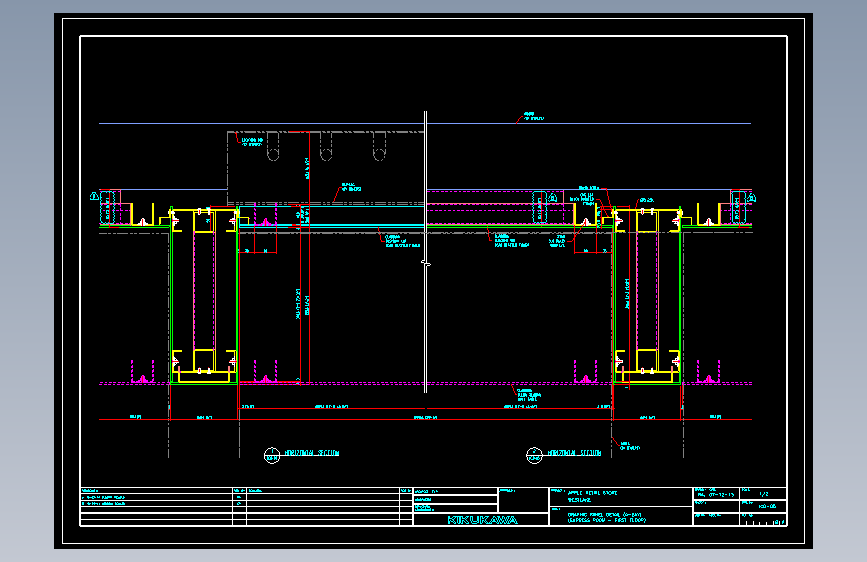The width and height of the screenshot is (867, 562).
Task: Click the revision triangle marker at far left
Action: pos(94,196)
